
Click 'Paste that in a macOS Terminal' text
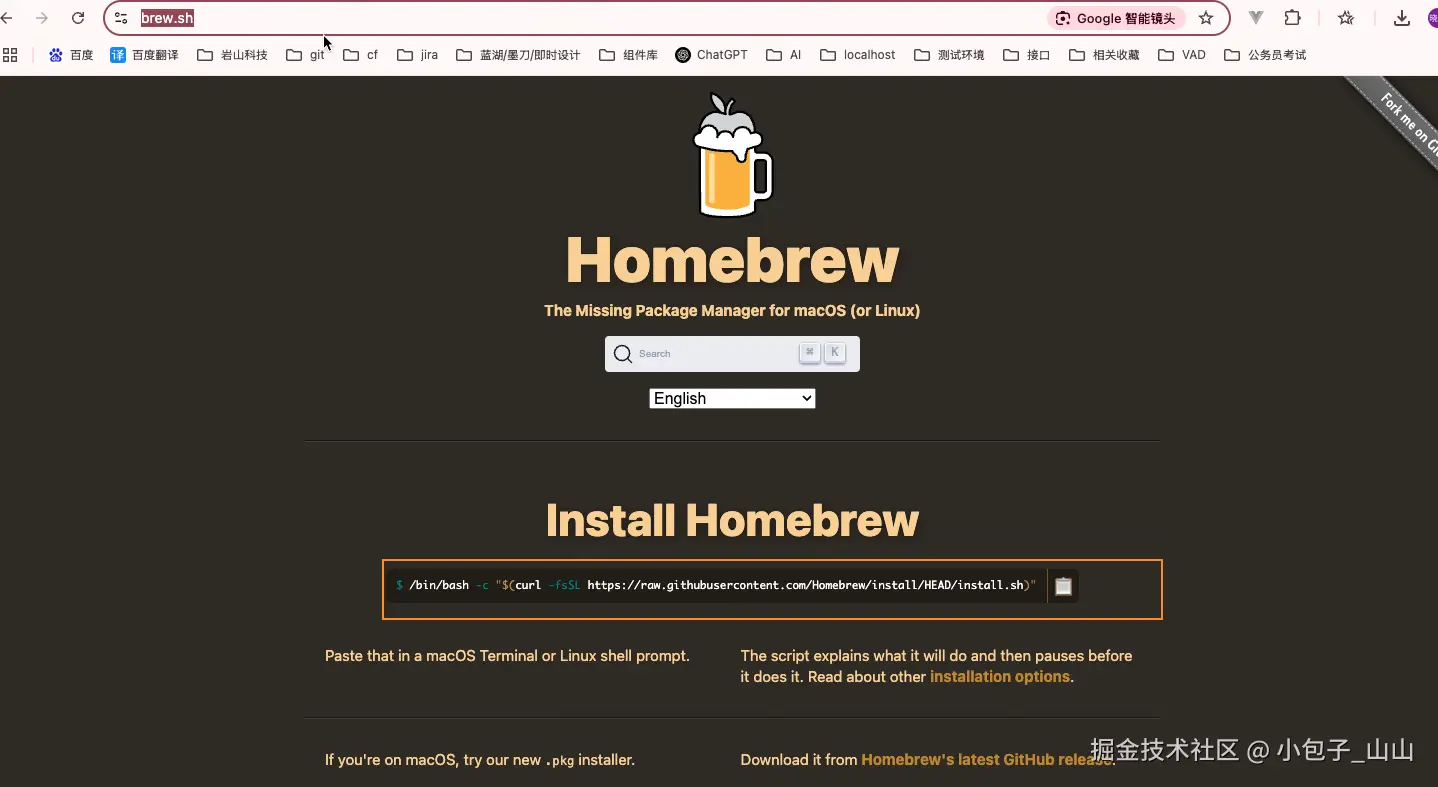[507, 656]
